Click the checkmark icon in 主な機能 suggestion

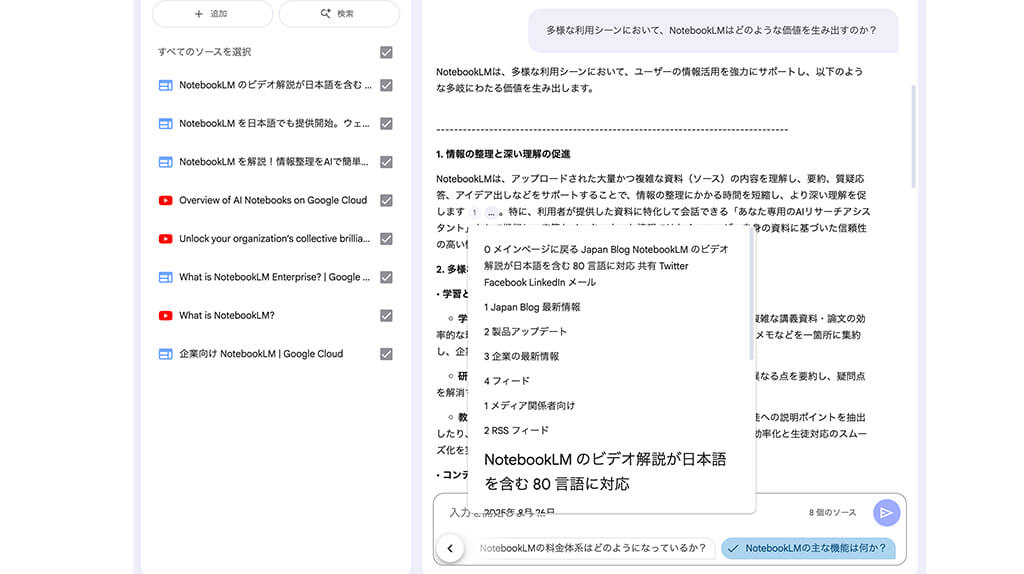pos(733,549)
